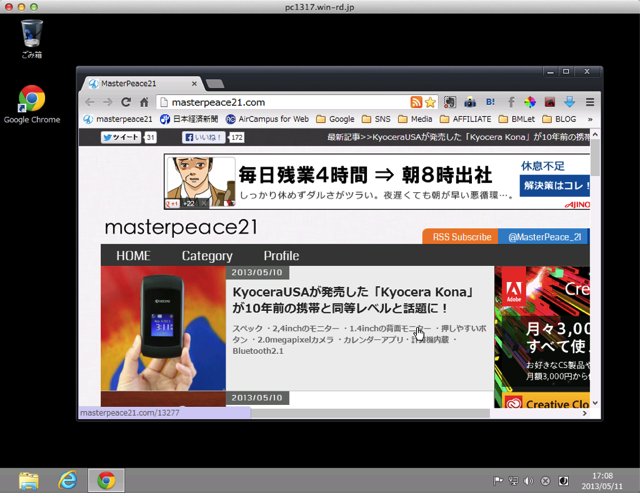Click the Adobe Creative Cloud ad
Screen dimensions: 640x493
coord(542,337)
